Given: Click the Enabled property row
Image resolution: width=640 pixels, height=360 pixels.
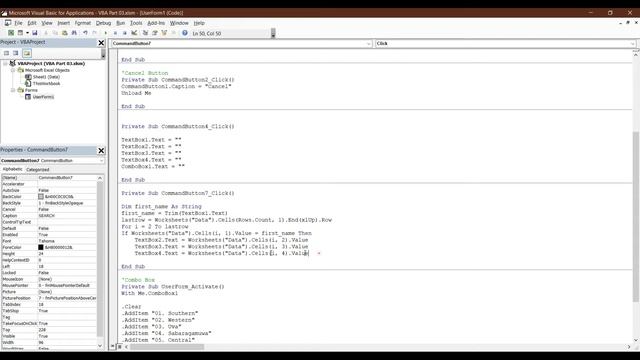Looking at the screenshot, I should click(49, 235).
